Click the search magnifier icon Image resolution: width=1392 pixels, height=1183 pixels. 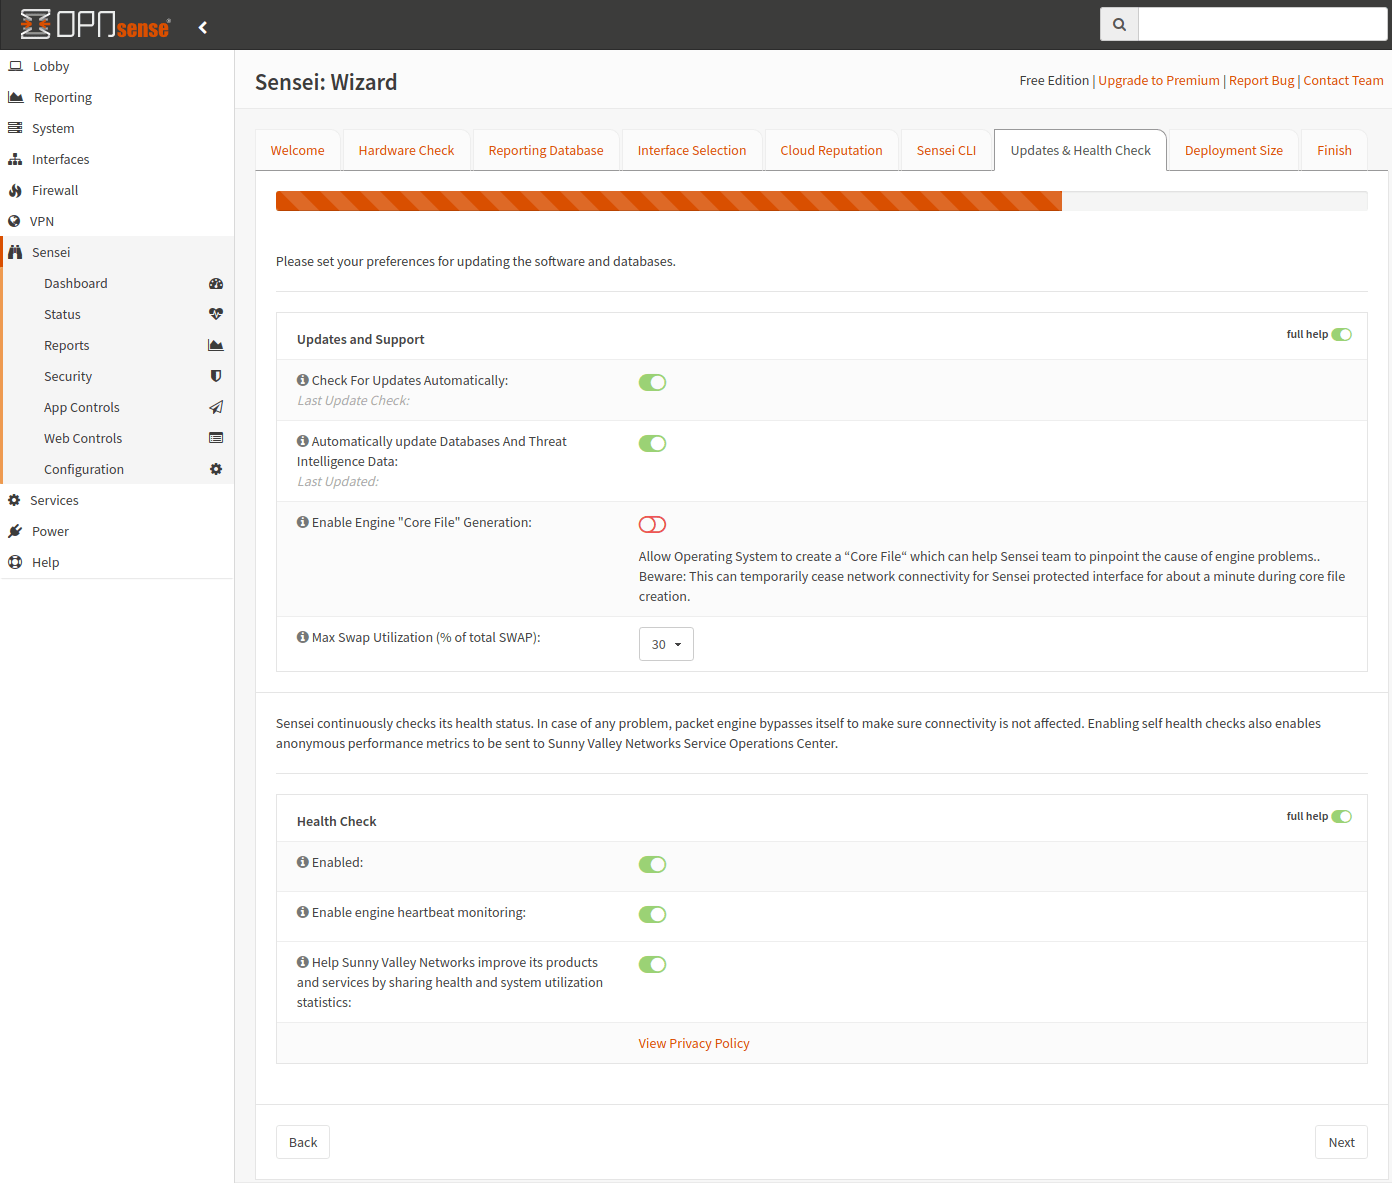[1119, 24]
